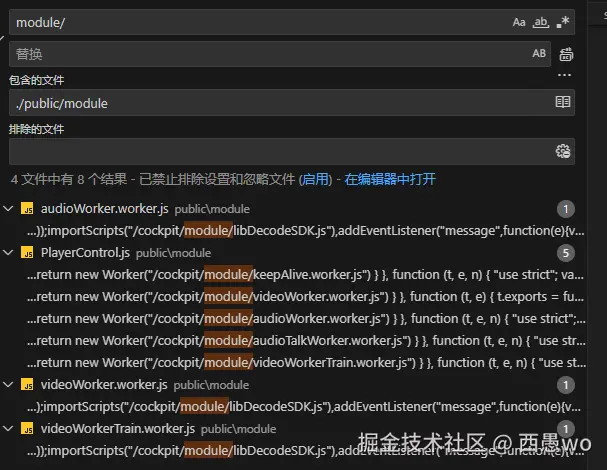Toggle Match Case (Aa) in search box
This screenshot has height=470, width=607.
(x=519, y=22)
